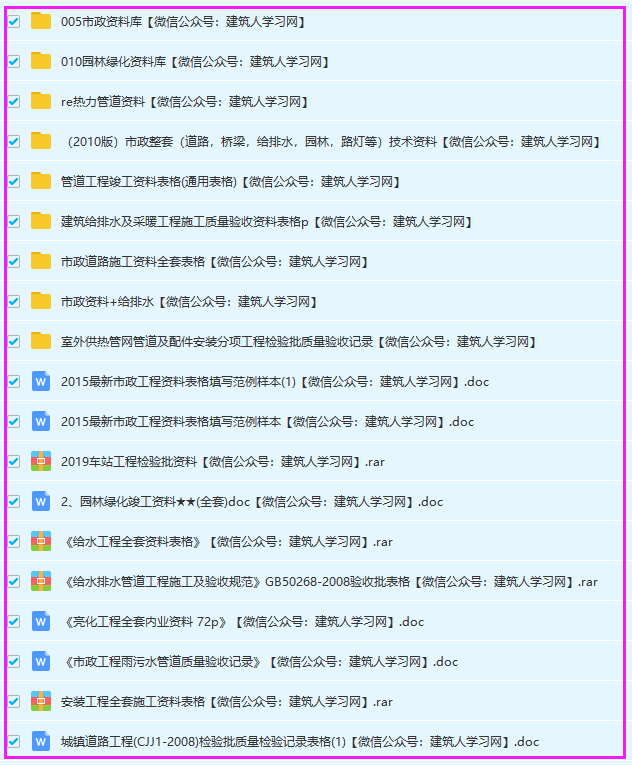Open 2019车站工程检验批资料 .rar file name
This screenshot has width=632, height=765.
click(x=223, y=462)
